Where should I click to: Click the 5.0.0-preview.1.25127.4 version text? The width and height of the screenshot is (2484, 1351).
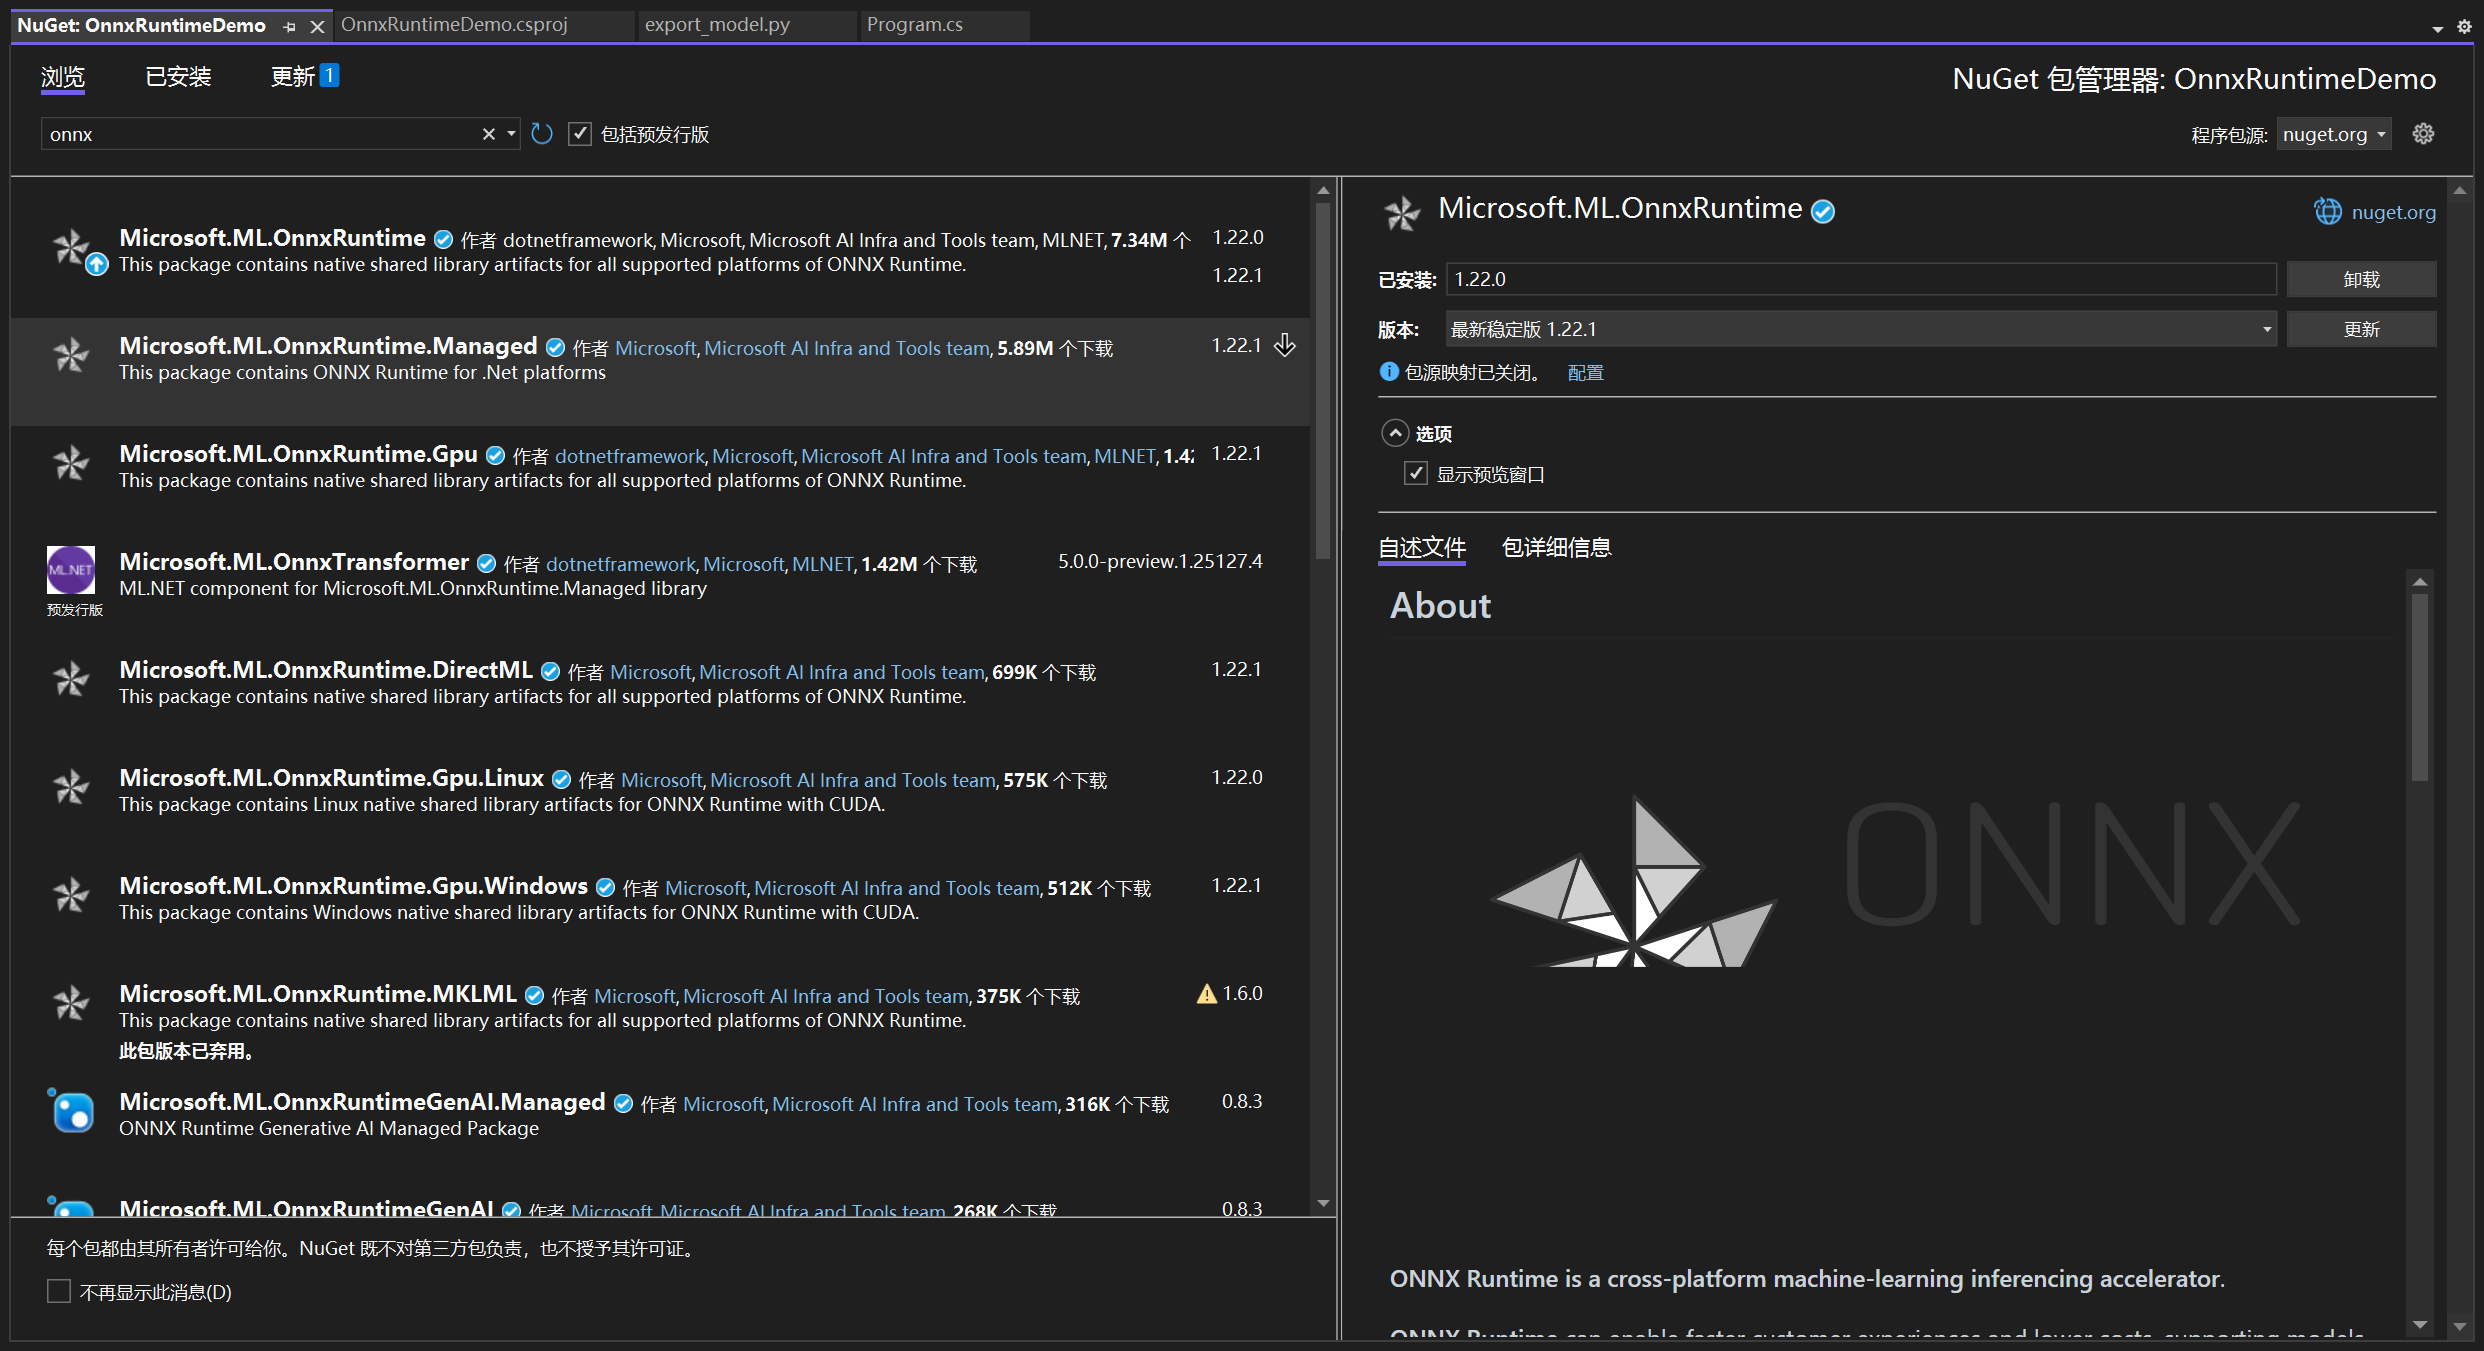(1160, 562)
